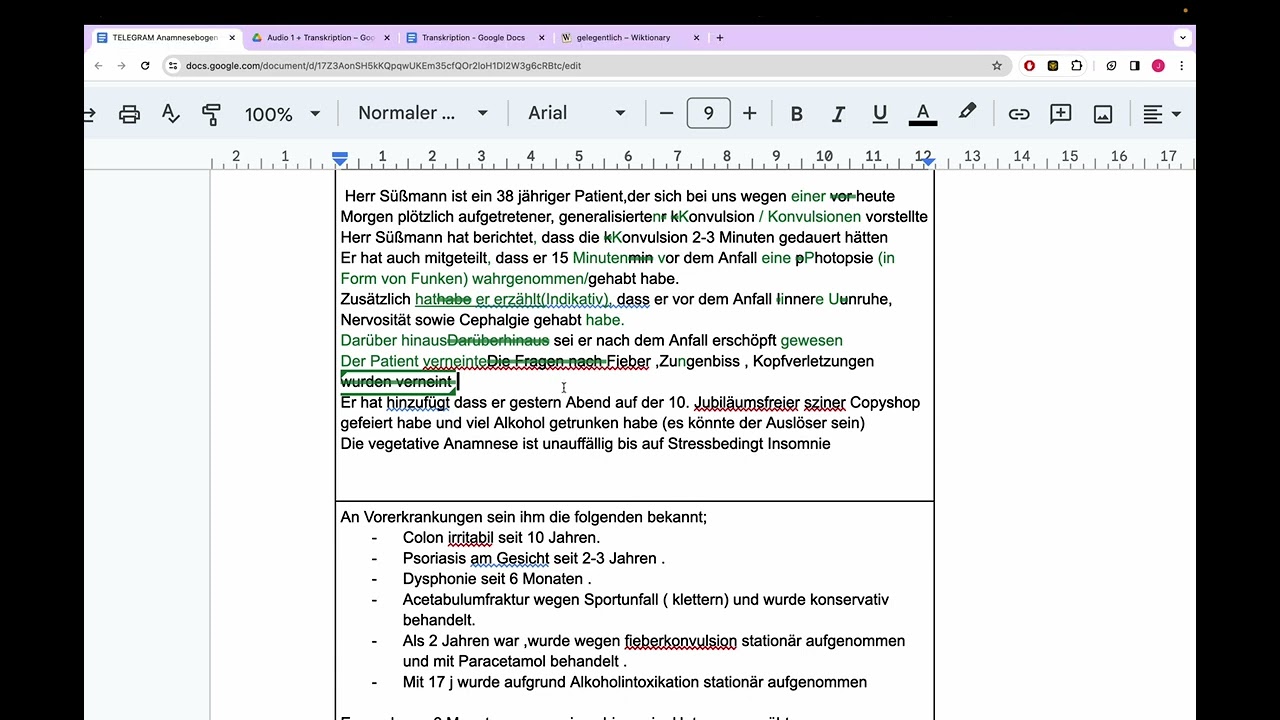Go back to the previous page

point(98,66)
